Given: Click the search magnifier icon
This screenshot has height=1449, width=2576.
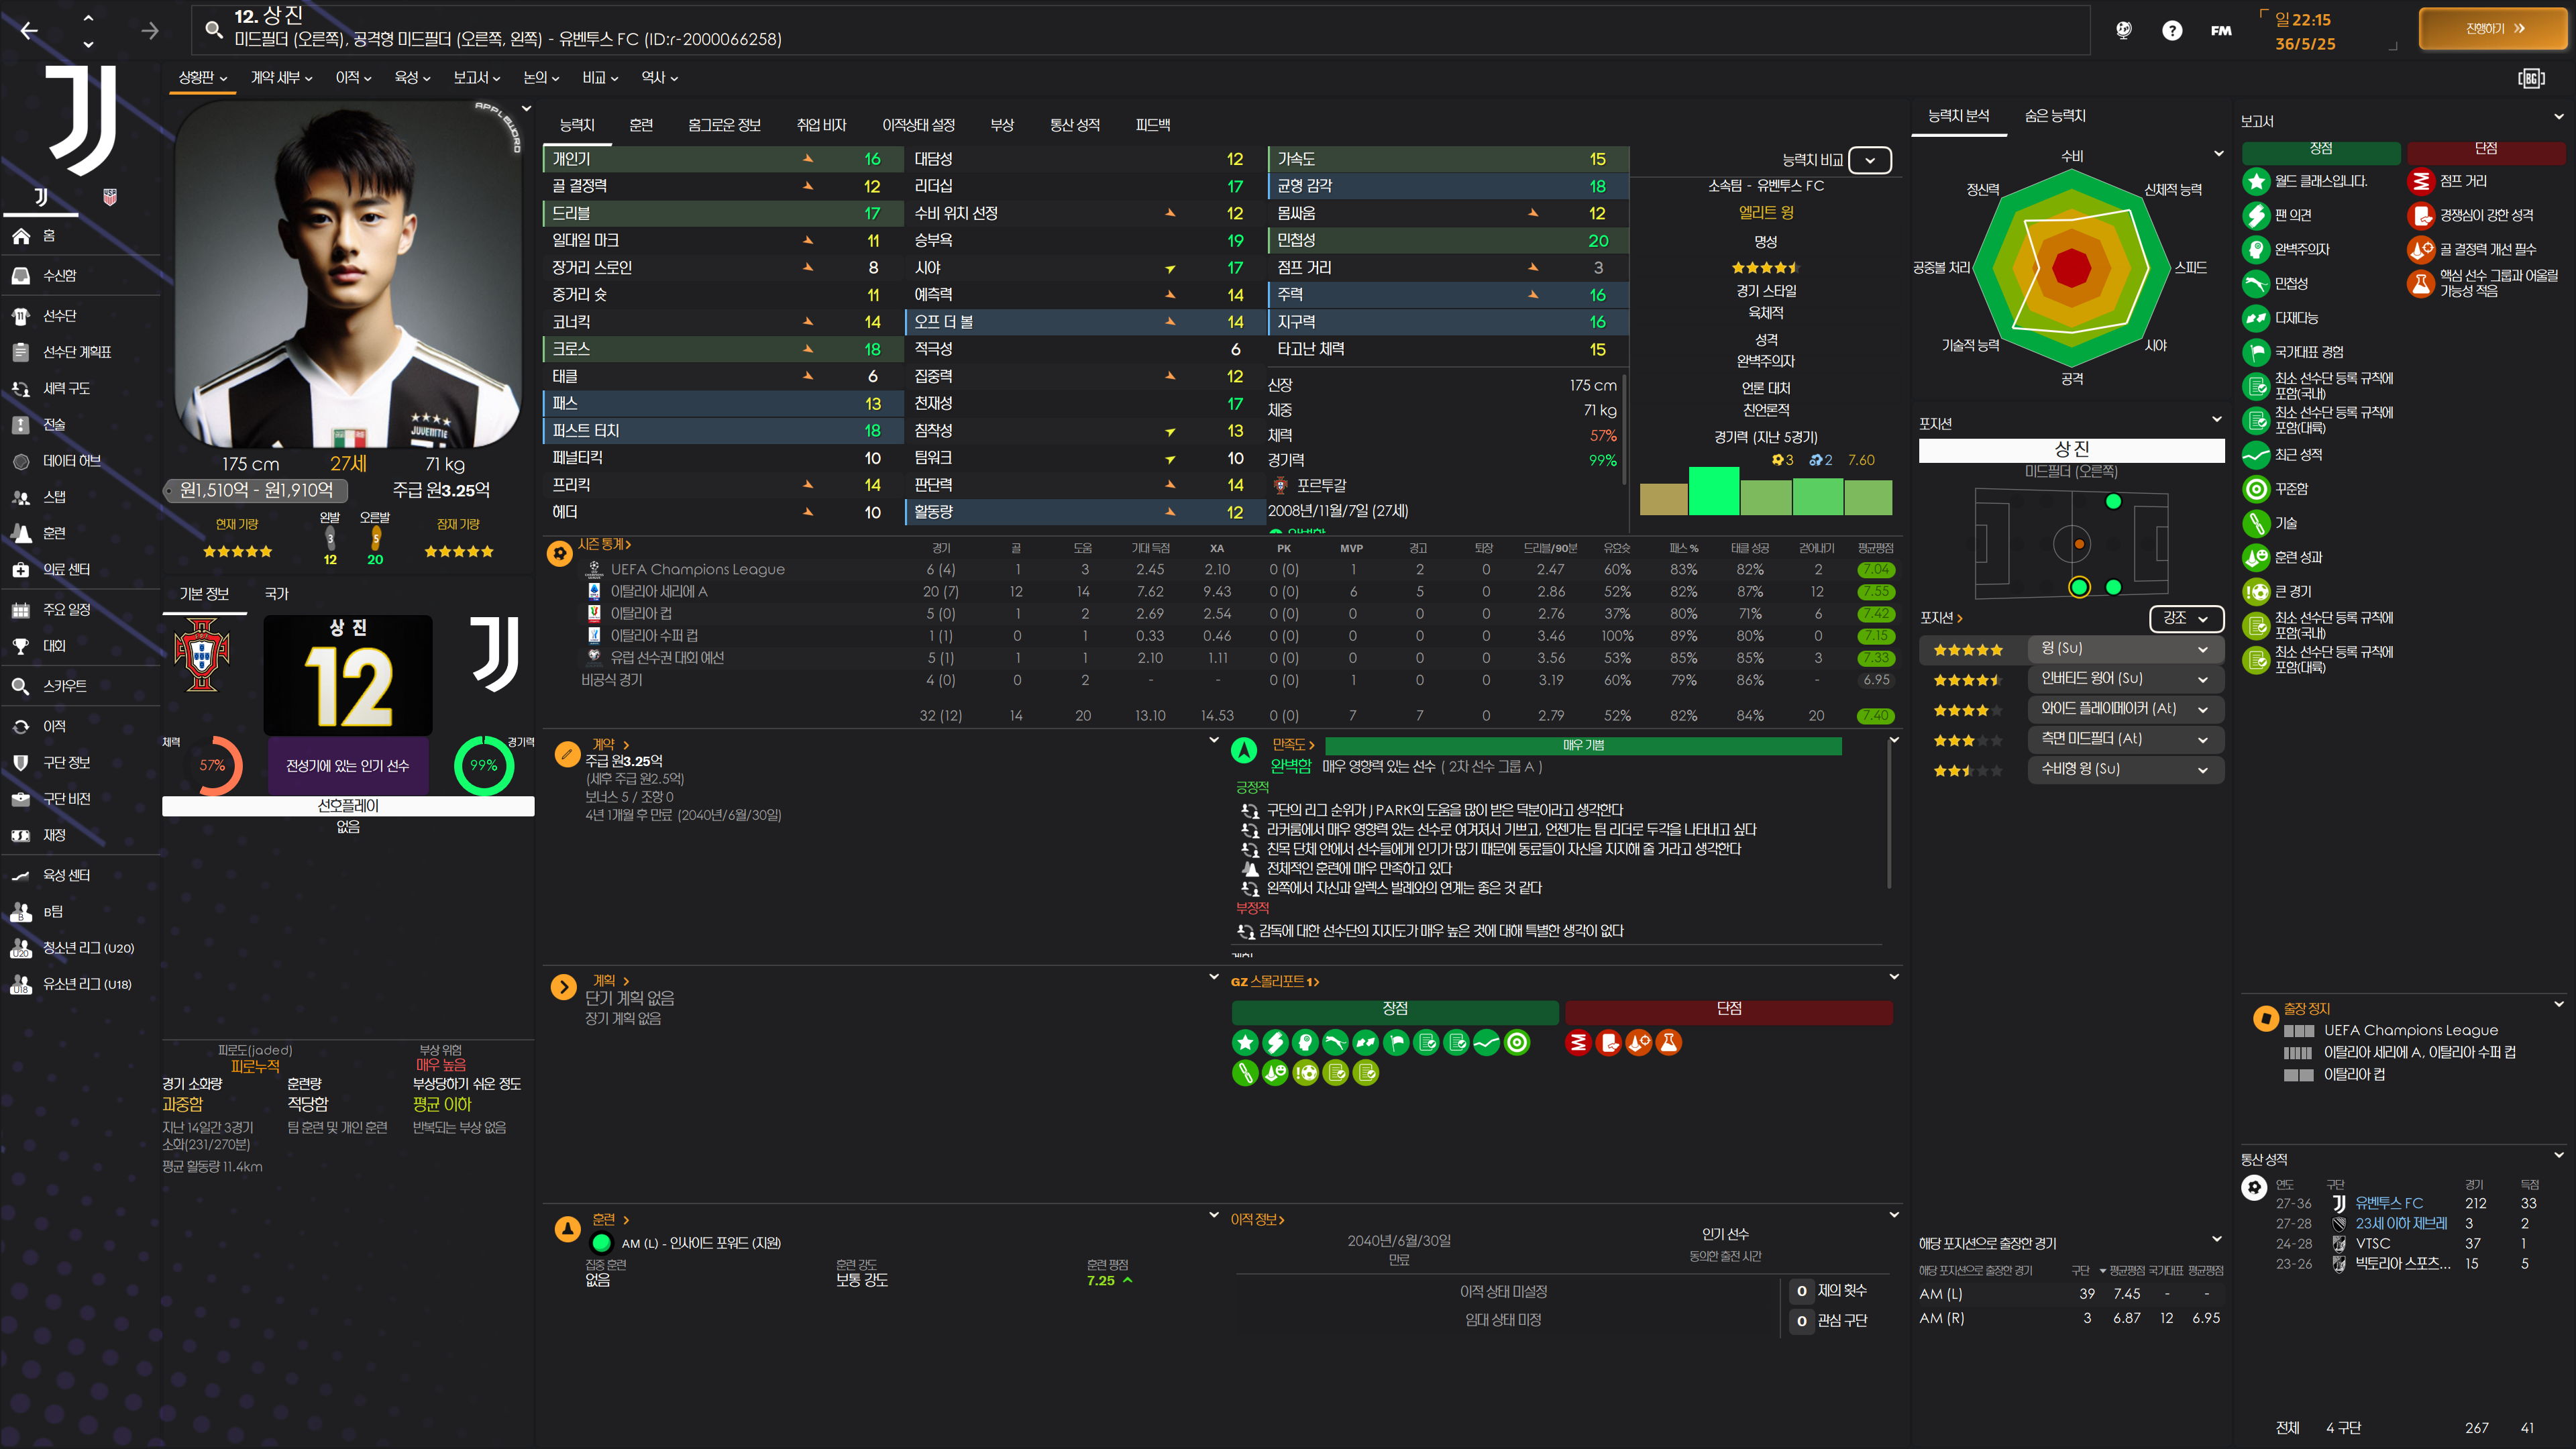Looking at the screenshot, I should (x=213, y=29).
